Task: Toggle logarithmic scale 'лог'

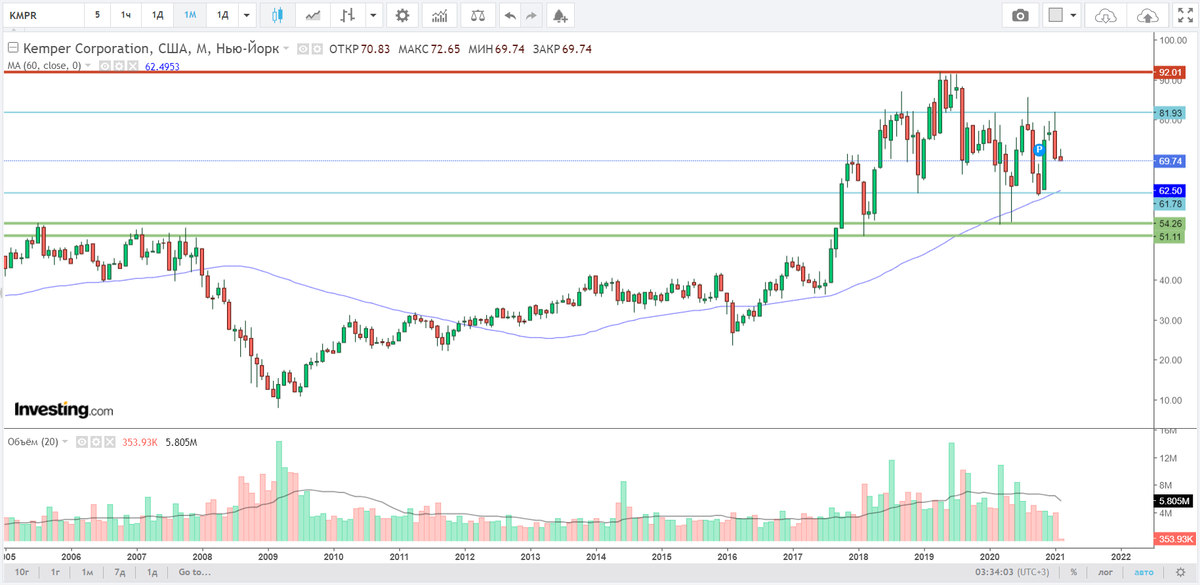Action: coord(1105,572)
